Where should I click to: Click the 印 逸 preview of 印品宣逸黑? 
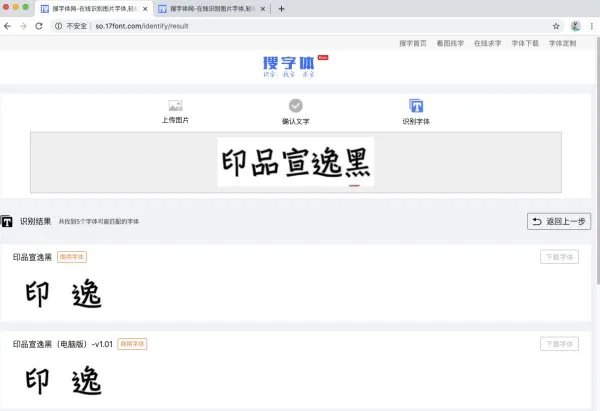click(64, 294)
